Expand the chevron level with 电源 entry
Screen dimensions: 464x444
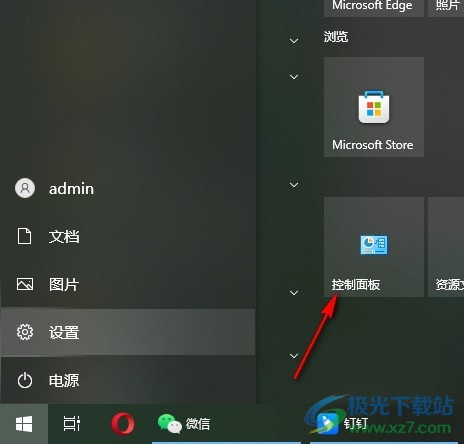pos(294,356)
